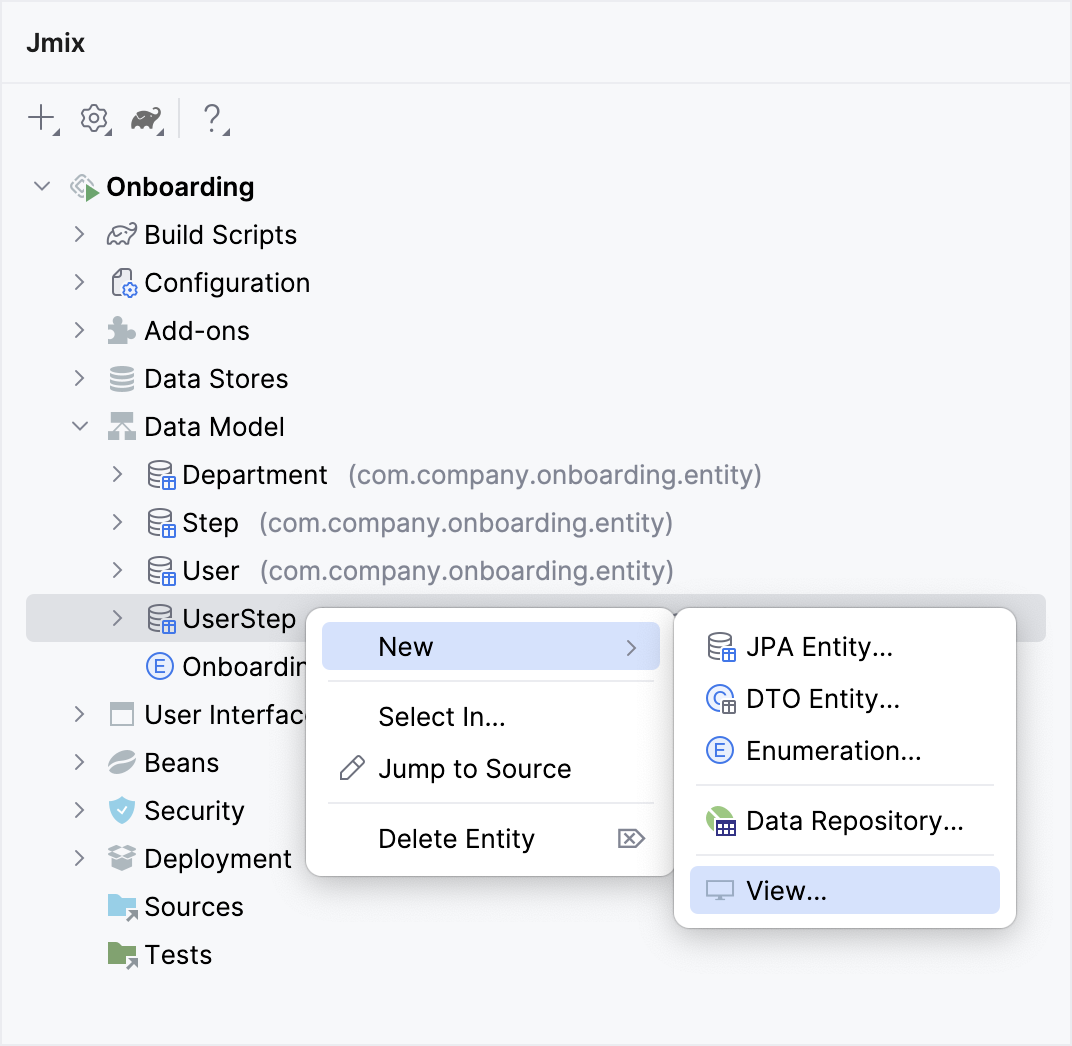Expand the Deployment node arrow

point(80,859)
